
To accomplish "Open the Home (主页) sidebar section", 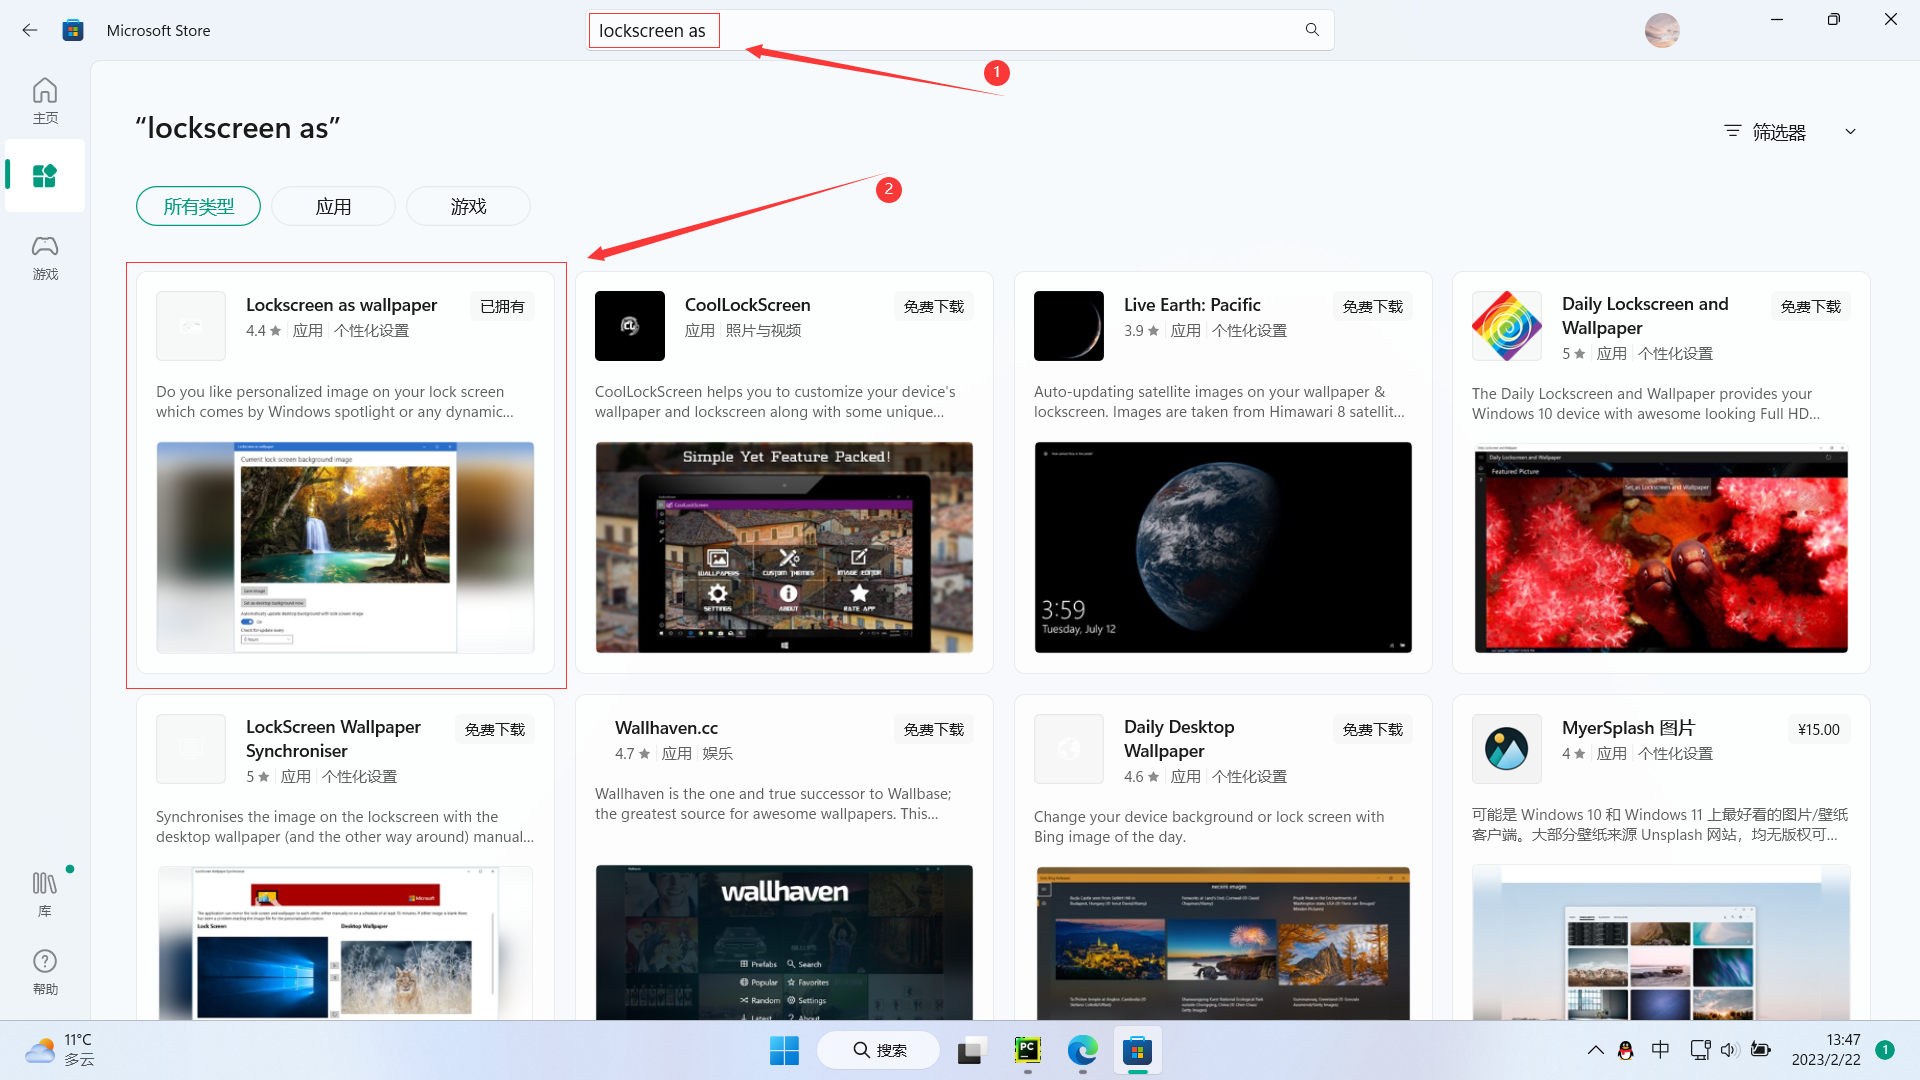I will 45,101.
